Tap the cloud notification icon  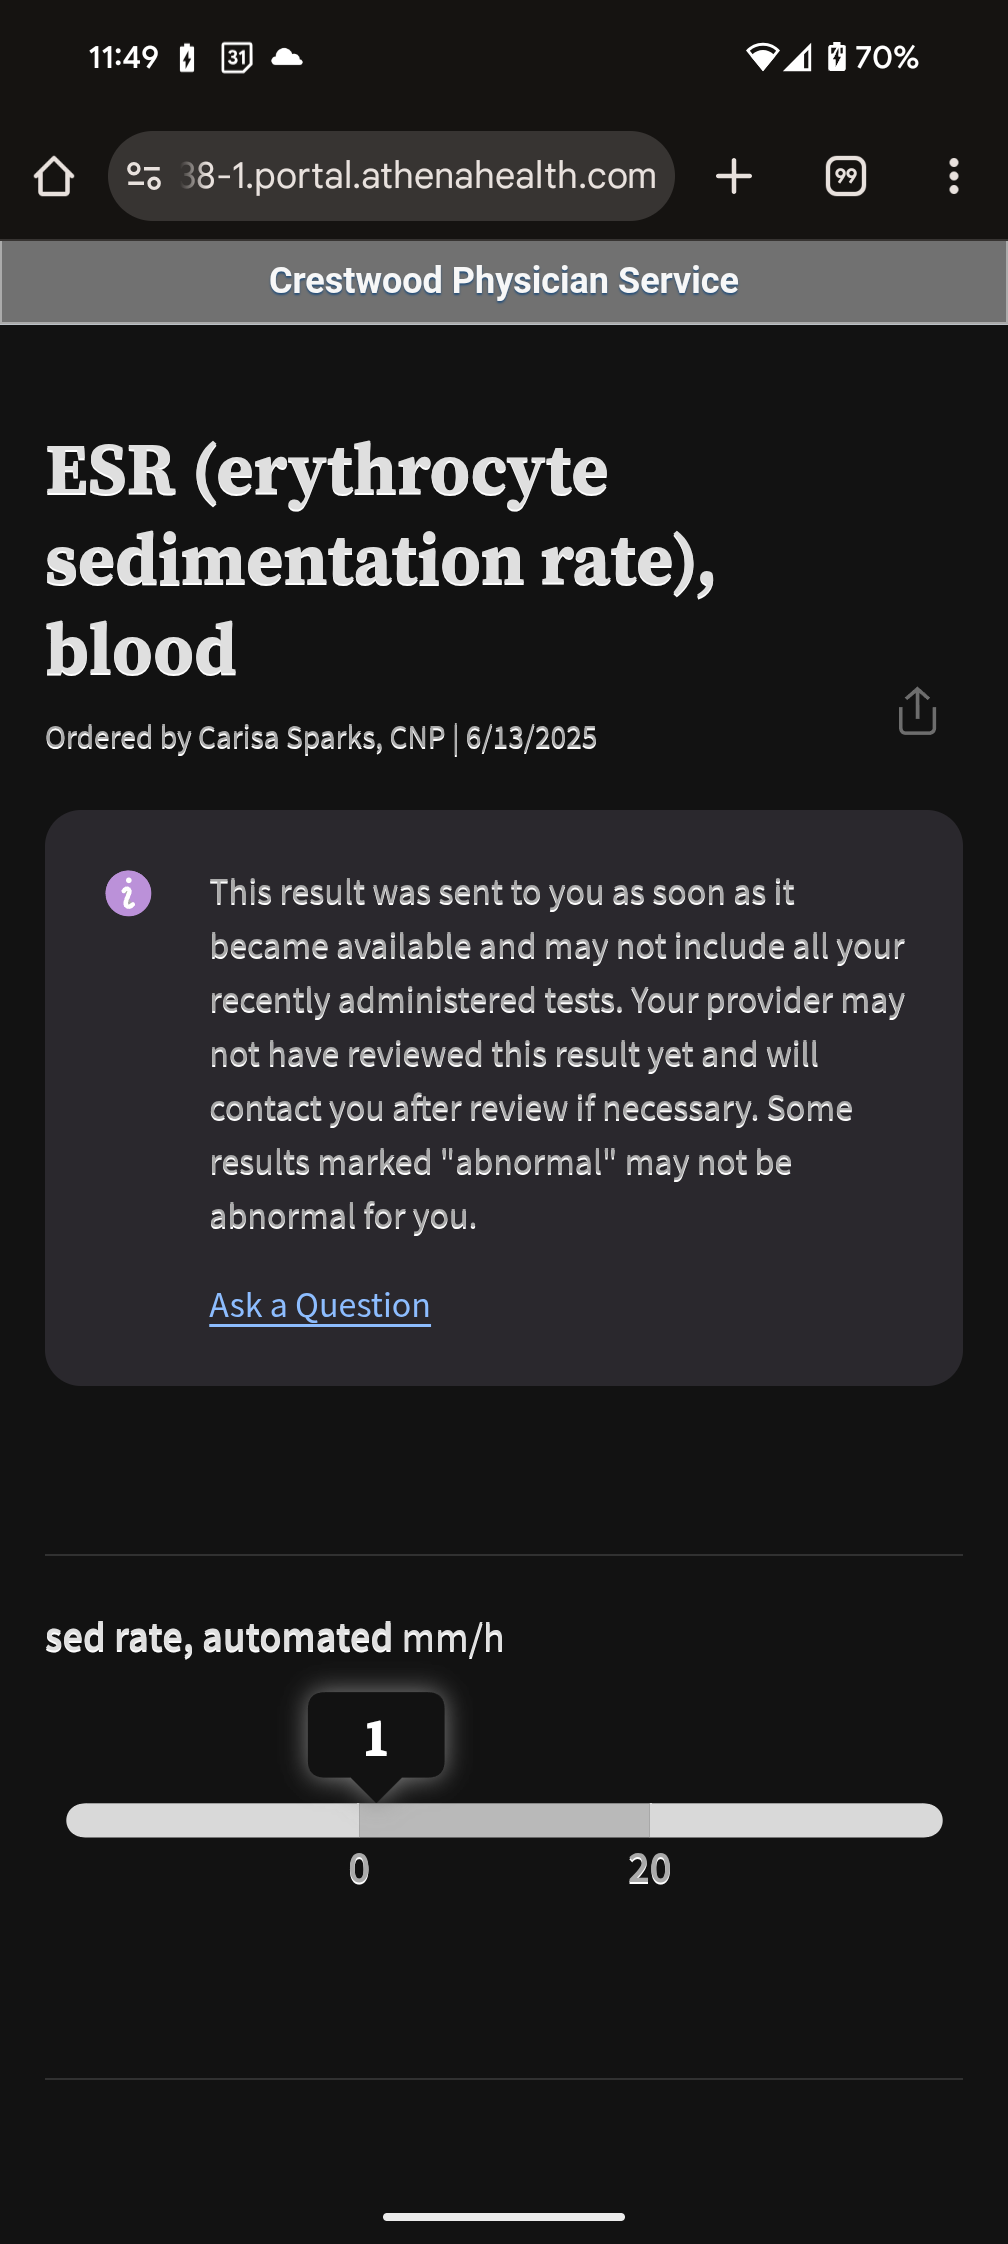coord(287,57)
